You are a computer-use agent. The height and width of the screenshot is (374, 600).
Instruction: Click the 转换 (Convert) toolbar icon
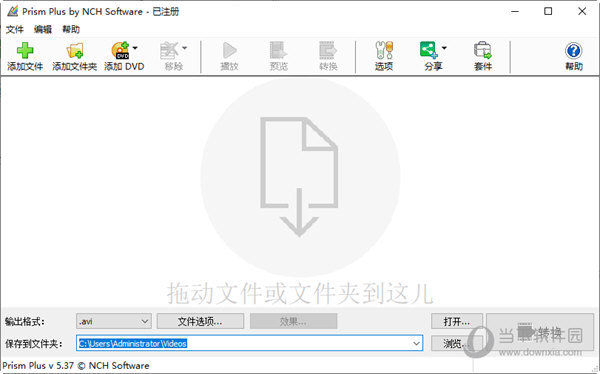328,50
